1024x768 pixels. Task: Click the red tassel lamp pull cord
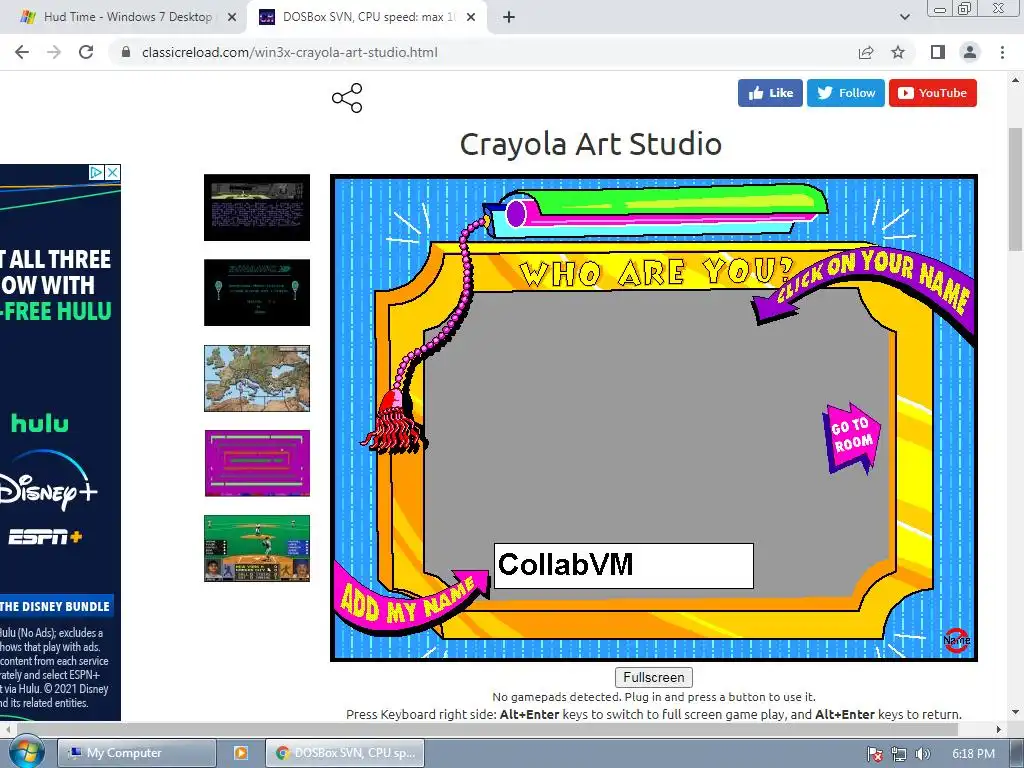pyautogui.click(x=395, y=421)
